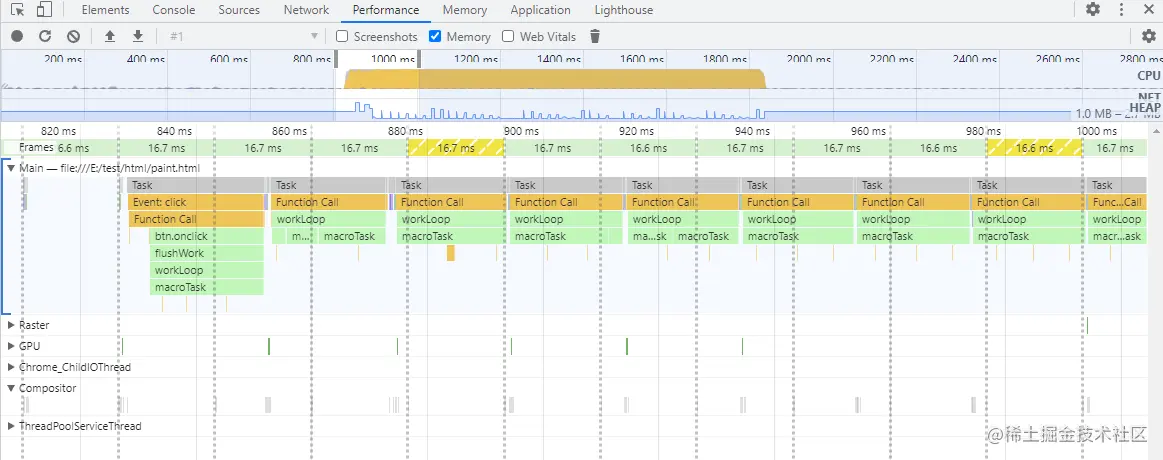Select the first Task bar above Event: click

click(x=196, y=185)
